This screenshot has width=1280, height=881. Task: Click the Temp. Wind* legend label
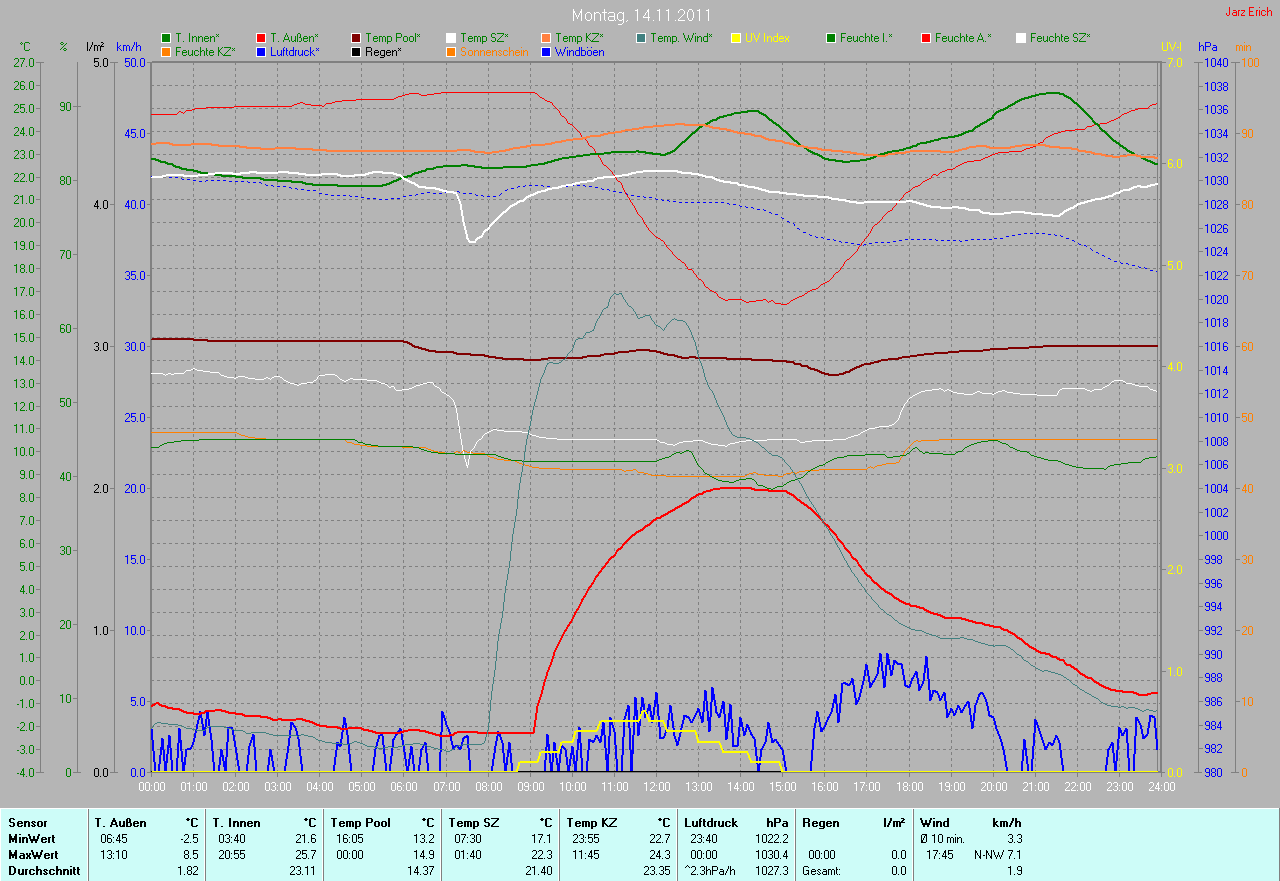(681, 38)
